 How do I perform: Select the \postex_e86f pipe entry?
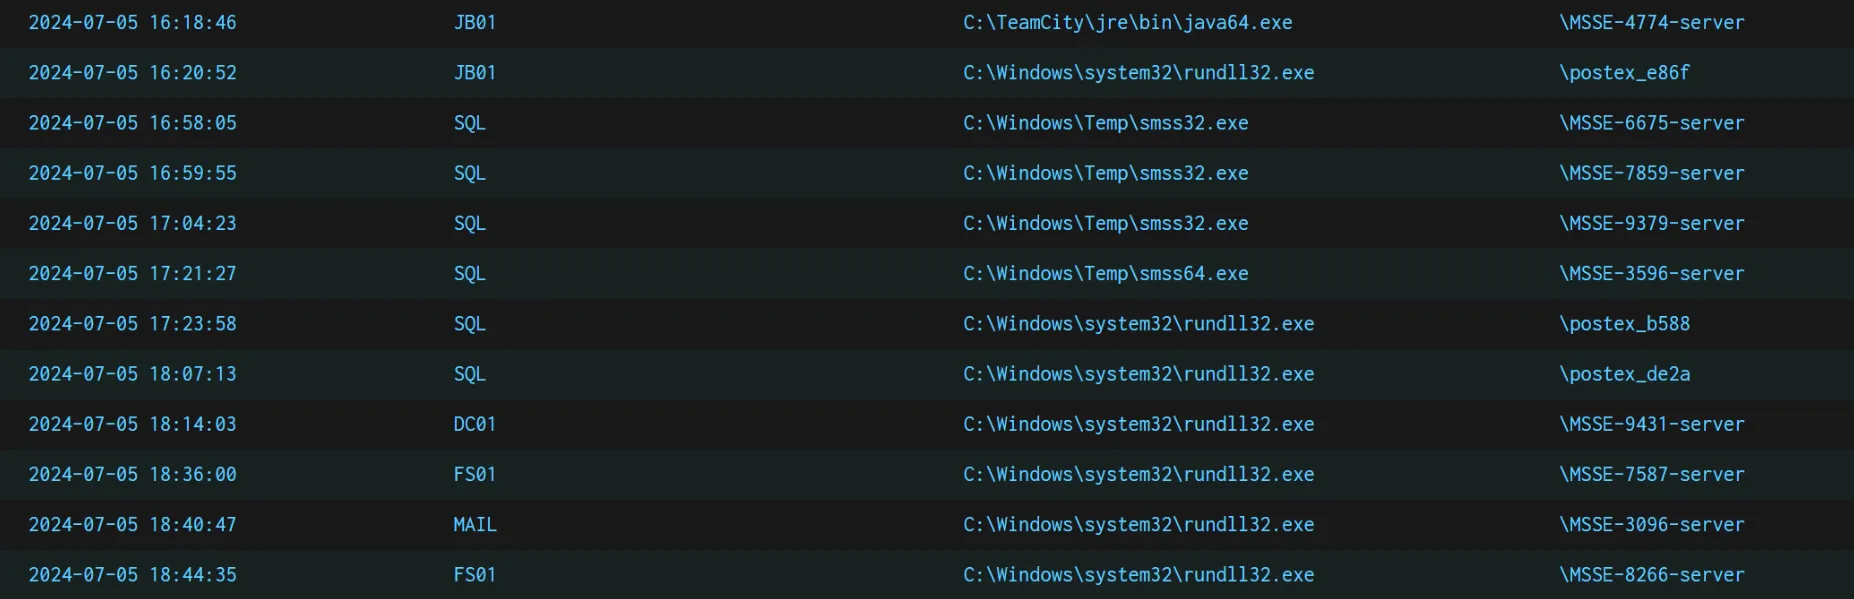(x=1624, y=72)
